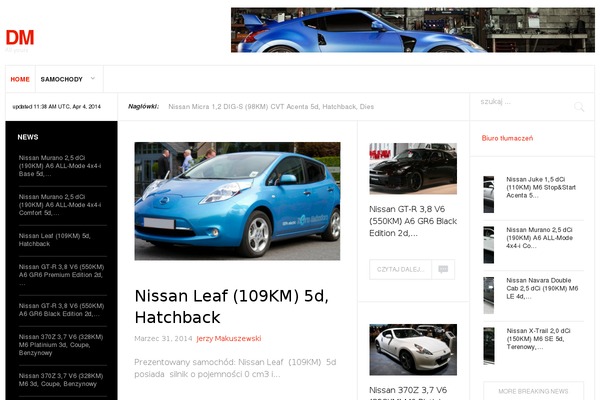Screen dimensions: 600x400
Task: Open news item Nissan Leaf (109KM) 5d
Action: click(55, 240)
